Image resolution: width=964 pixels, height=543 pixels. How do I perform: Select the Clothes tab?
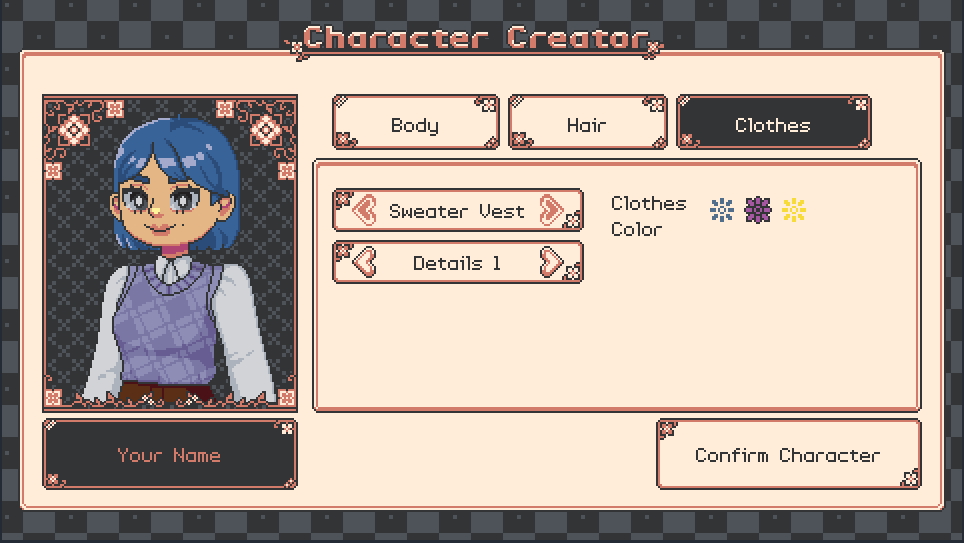[x=773, y=122]
